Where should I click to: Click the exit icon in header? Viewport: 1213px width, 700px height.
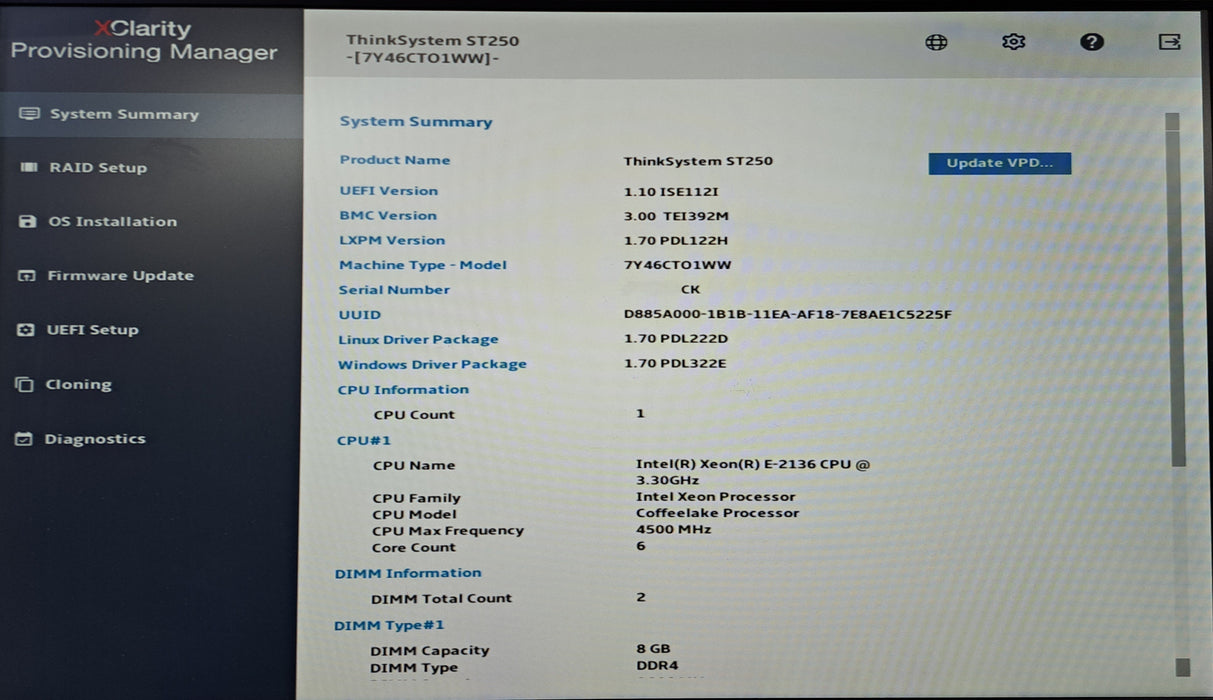click(1169, 42)
